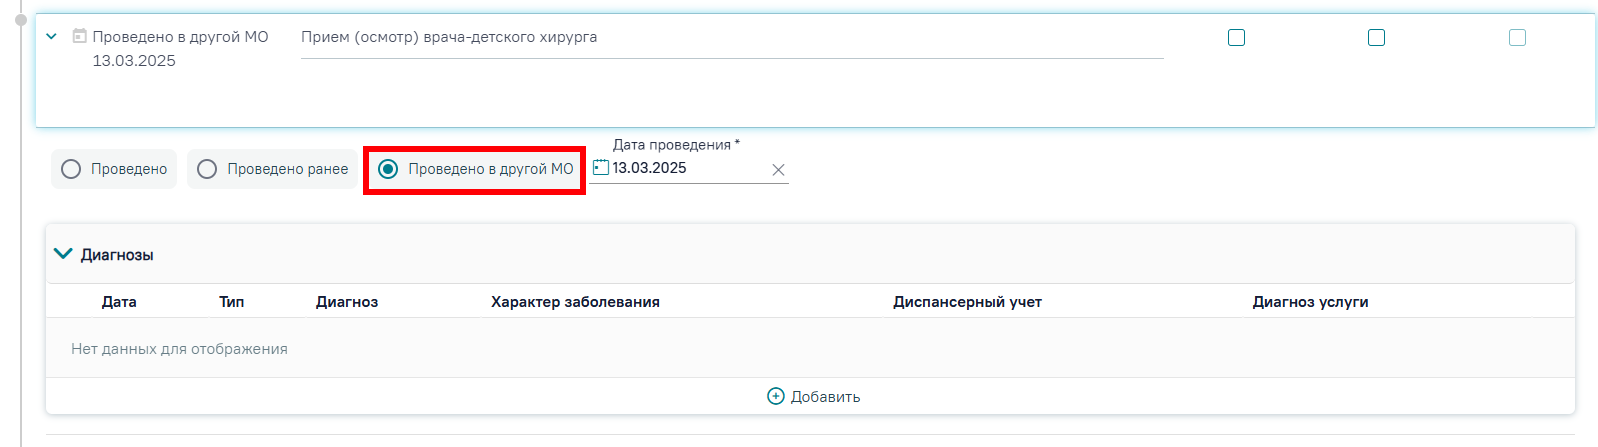Screen dimensions: 1598x447
Task: Click the Тип column header
Action: coord(232,301)
